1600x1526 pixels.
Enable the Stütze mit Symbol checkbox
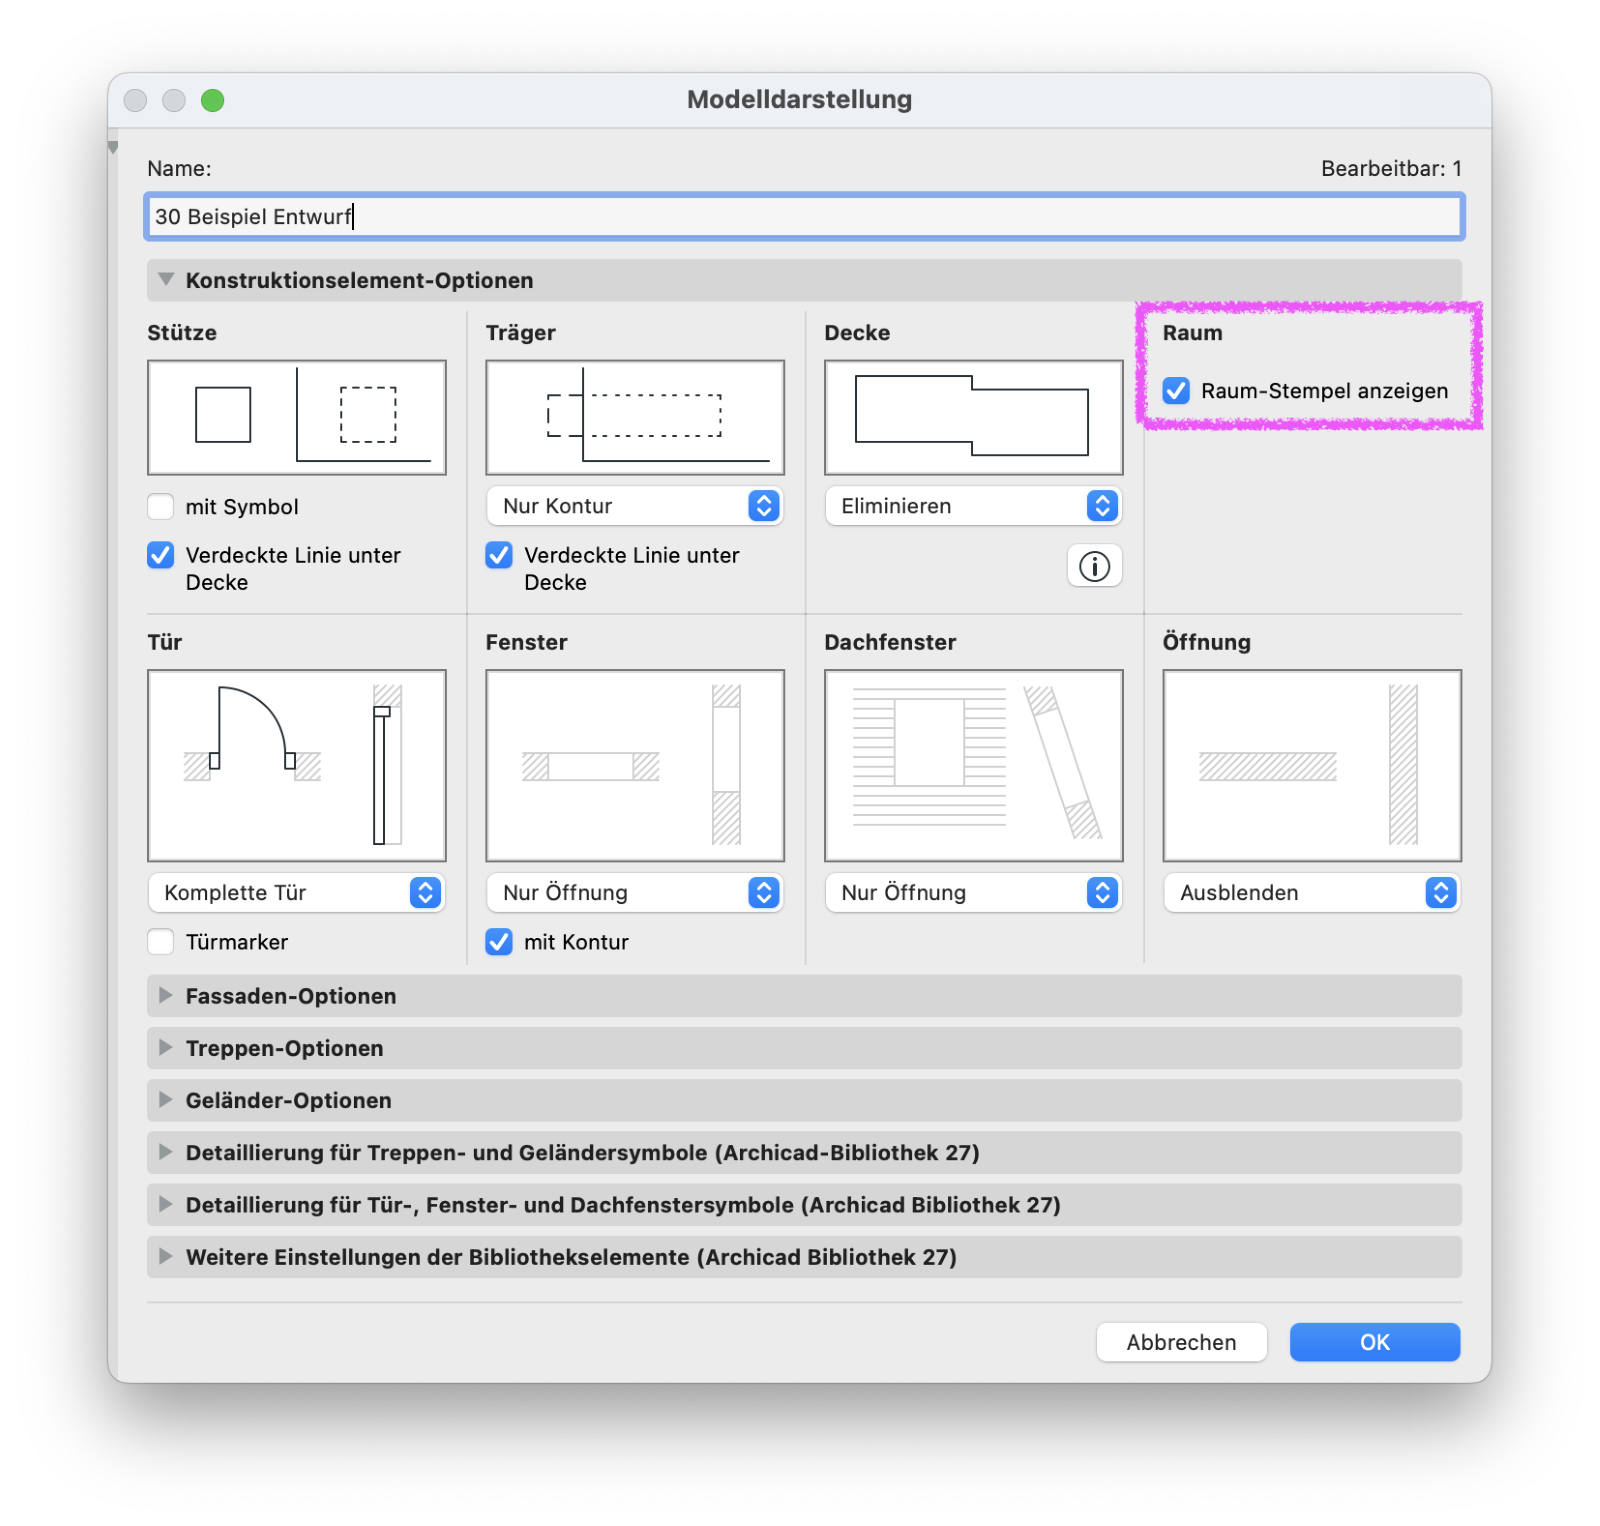160,507
